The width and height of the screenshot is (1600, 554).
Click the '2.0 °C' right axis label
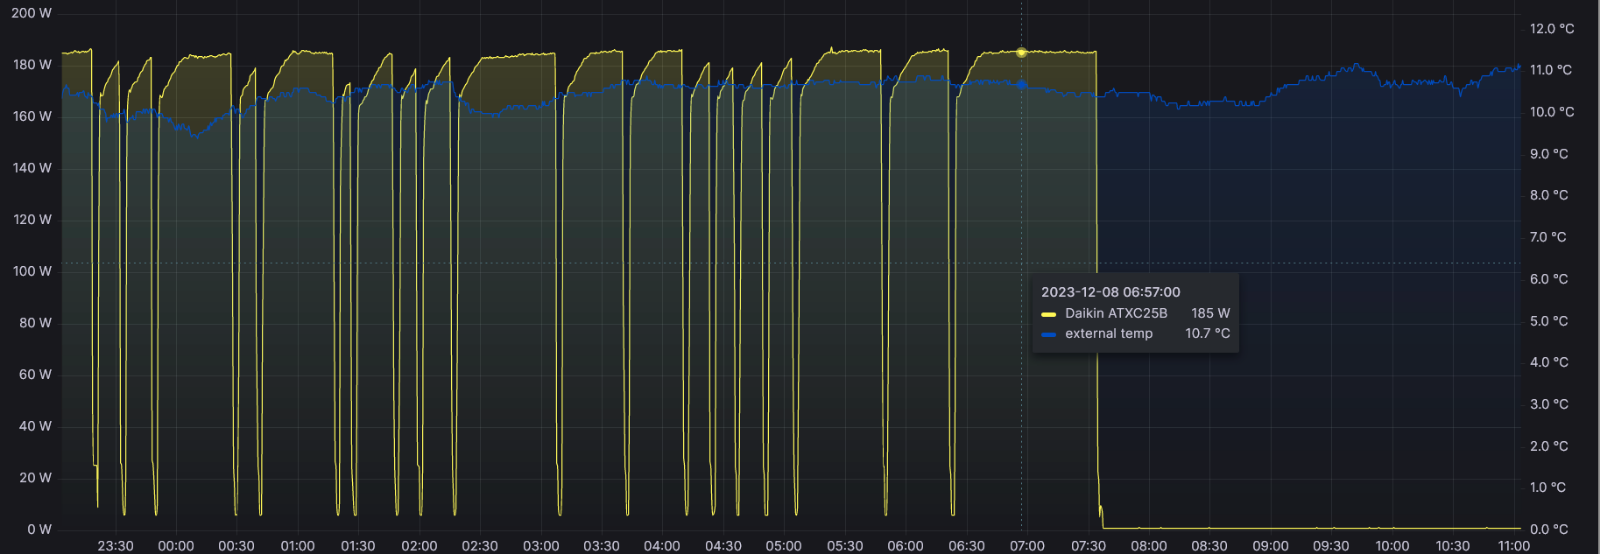(1549, 446)
